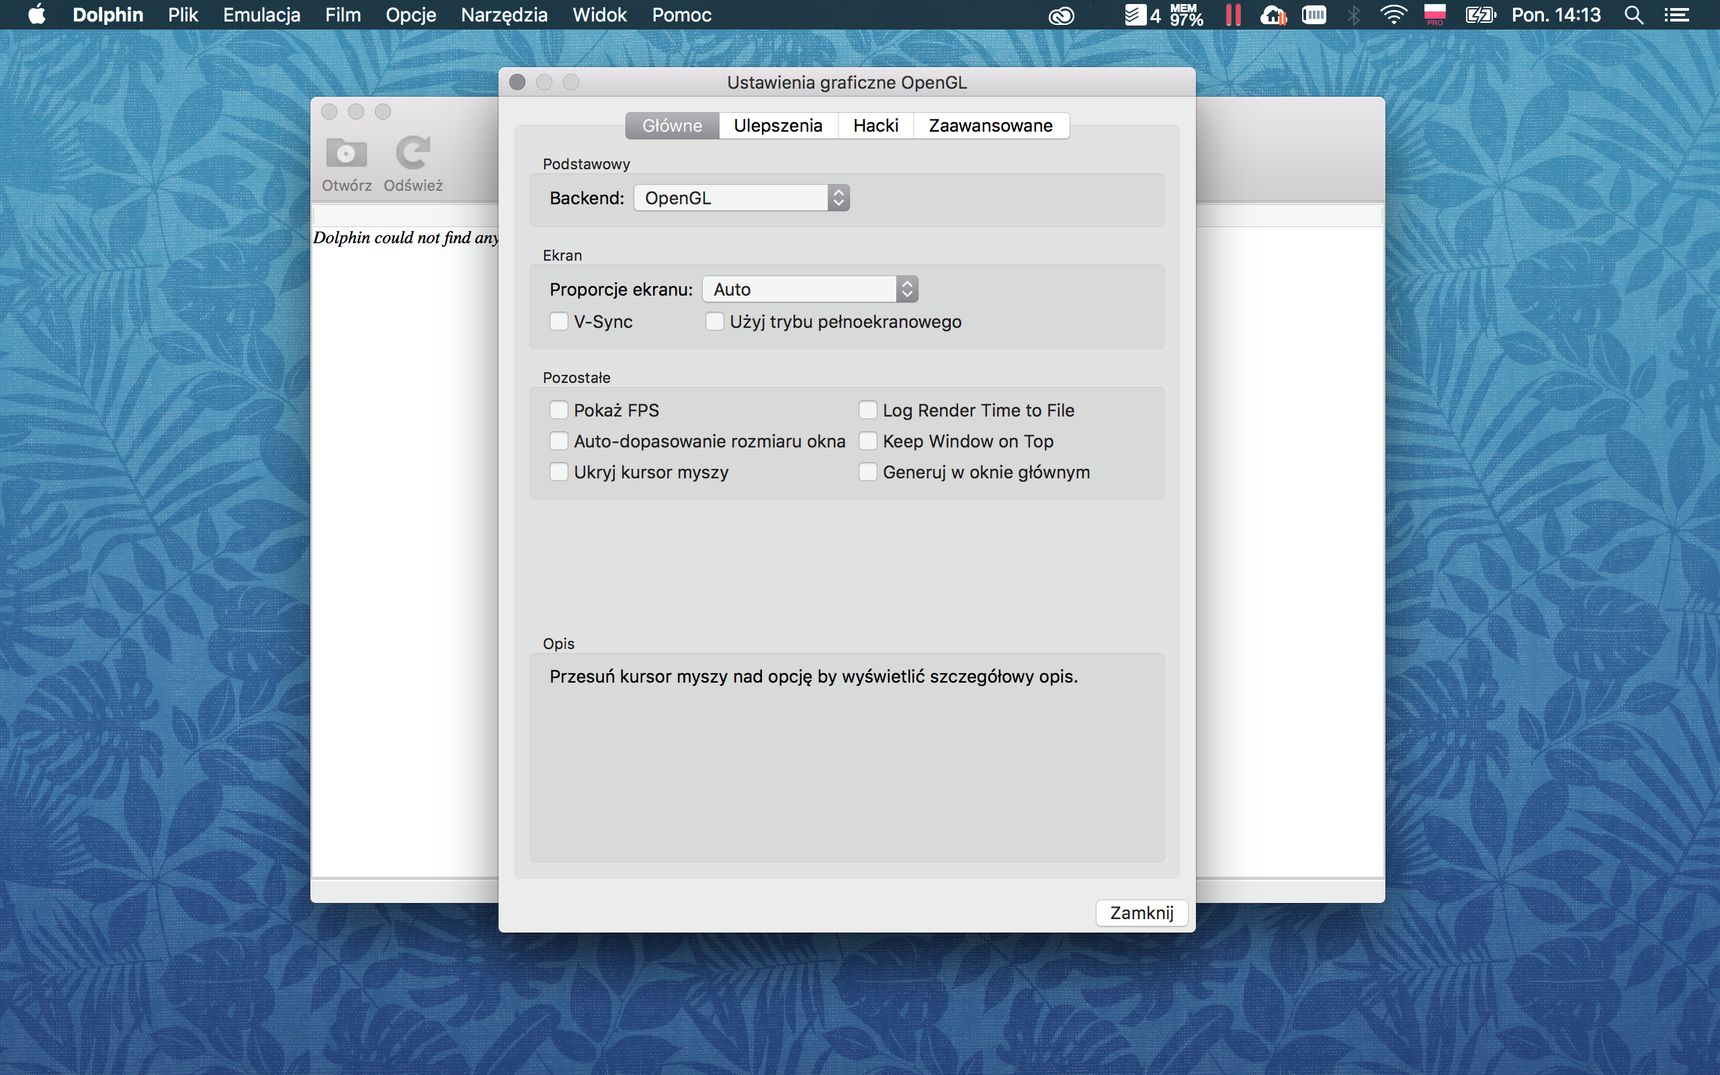Close the Ustawienia graficzne OpenGL dialog
The image size is (1720, 1075).
(517, 82)
